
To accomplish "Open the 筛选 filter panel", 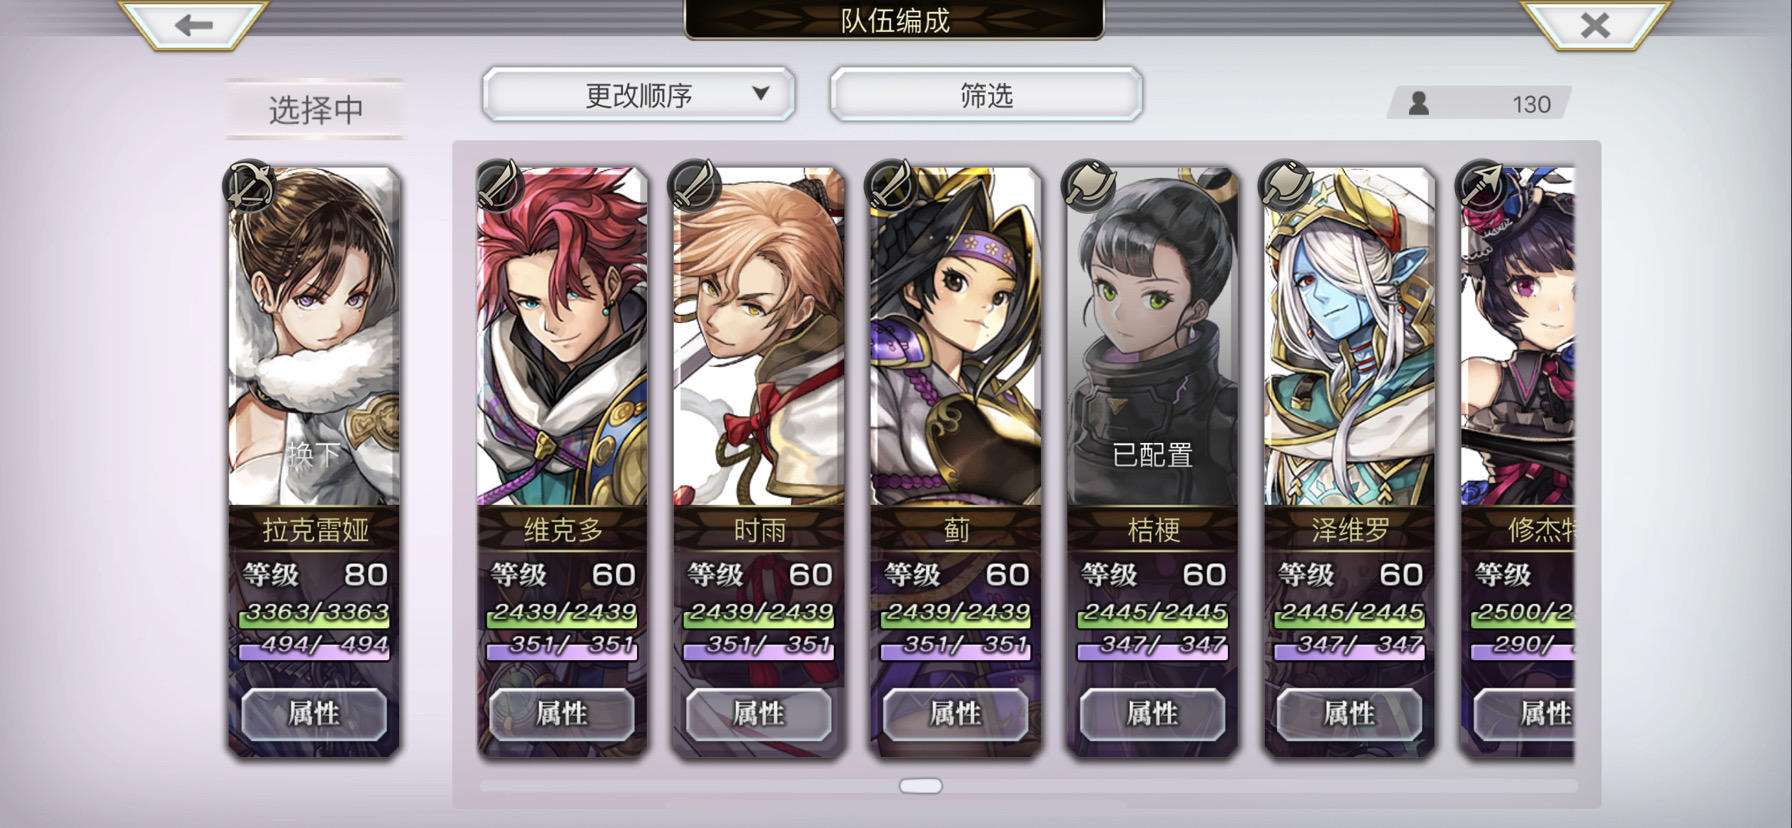I will (986, 95).
